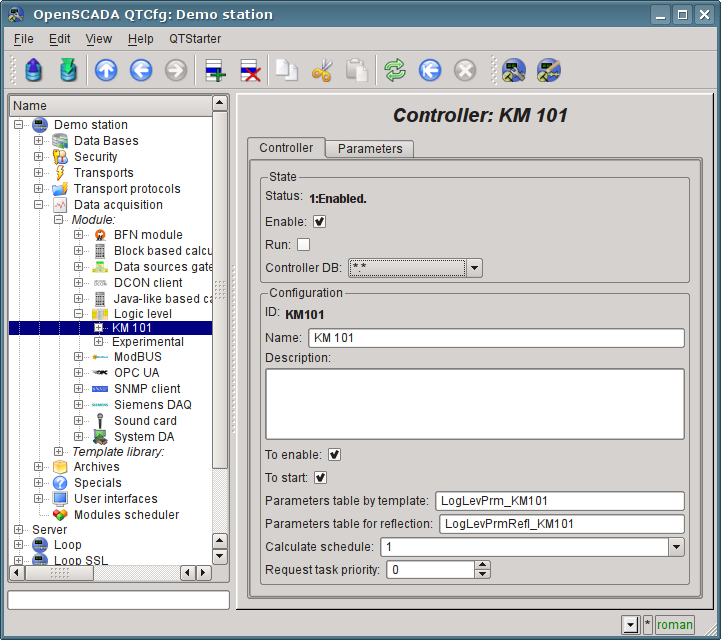
Task: Select Modules scheduler in the tree
Action: [126, 515]
